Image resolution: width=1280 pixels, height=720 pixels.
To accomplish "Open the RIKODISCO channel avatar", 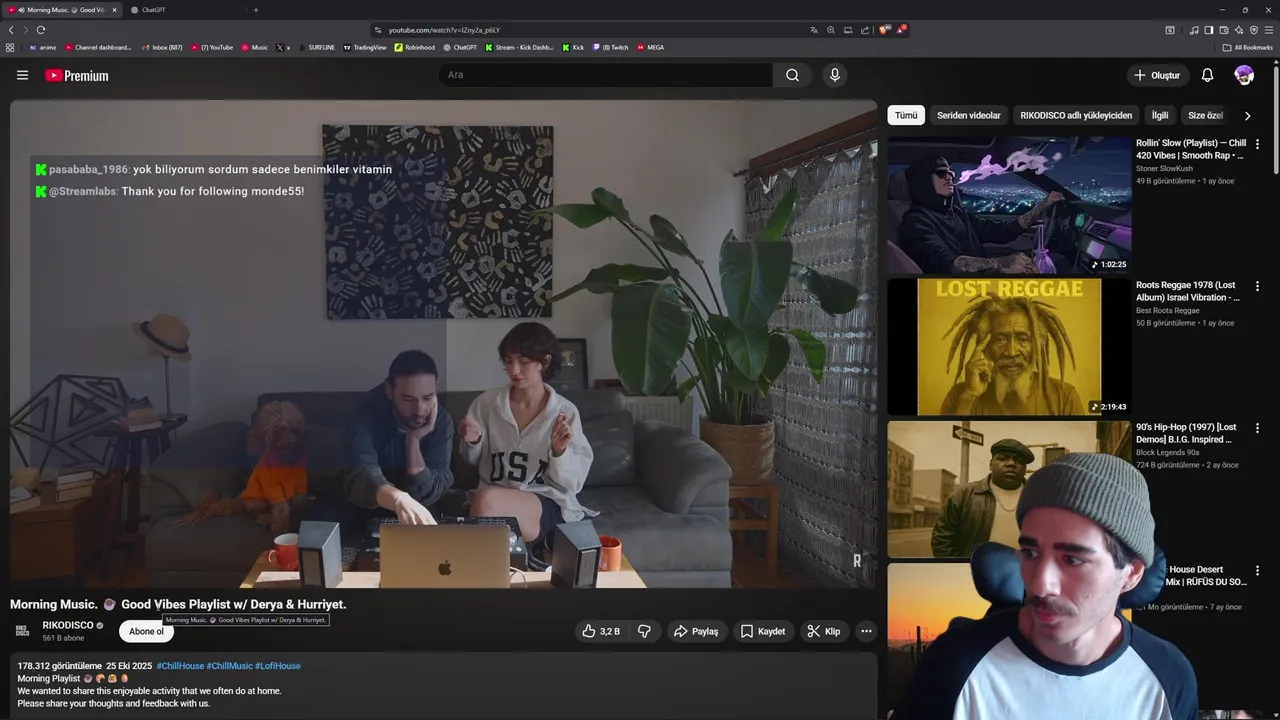I will coord(22,631).
